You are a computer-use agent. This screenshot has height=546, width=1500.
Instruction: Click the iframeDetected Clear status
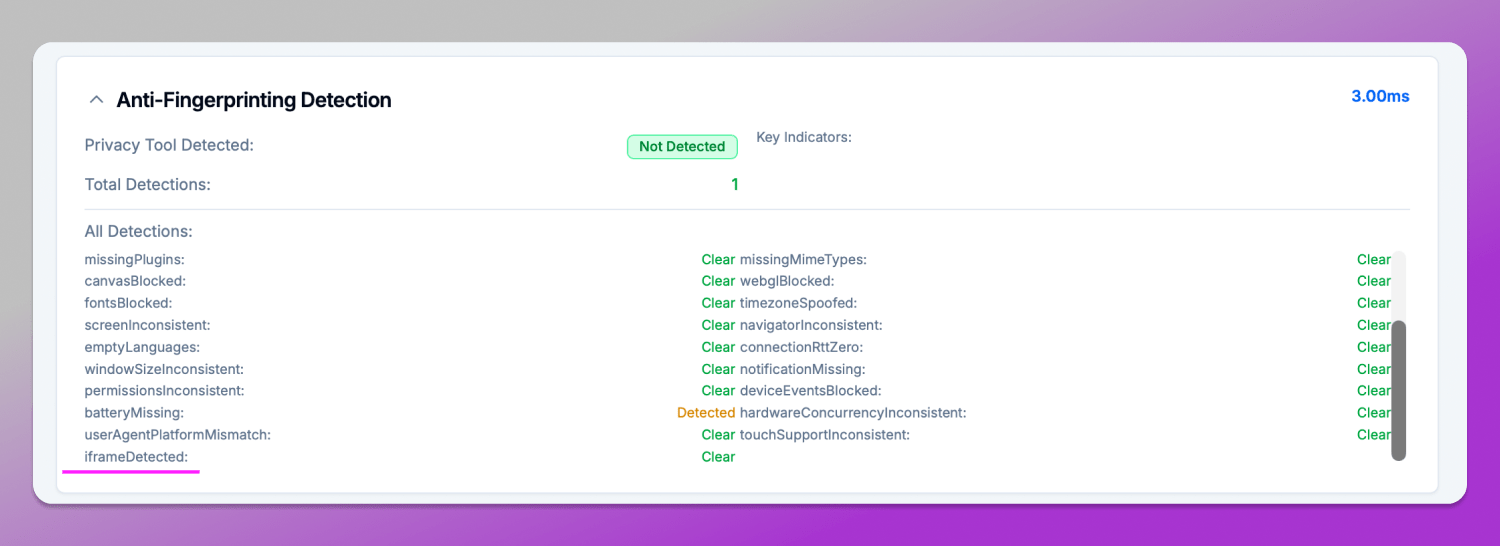[718, 457]
